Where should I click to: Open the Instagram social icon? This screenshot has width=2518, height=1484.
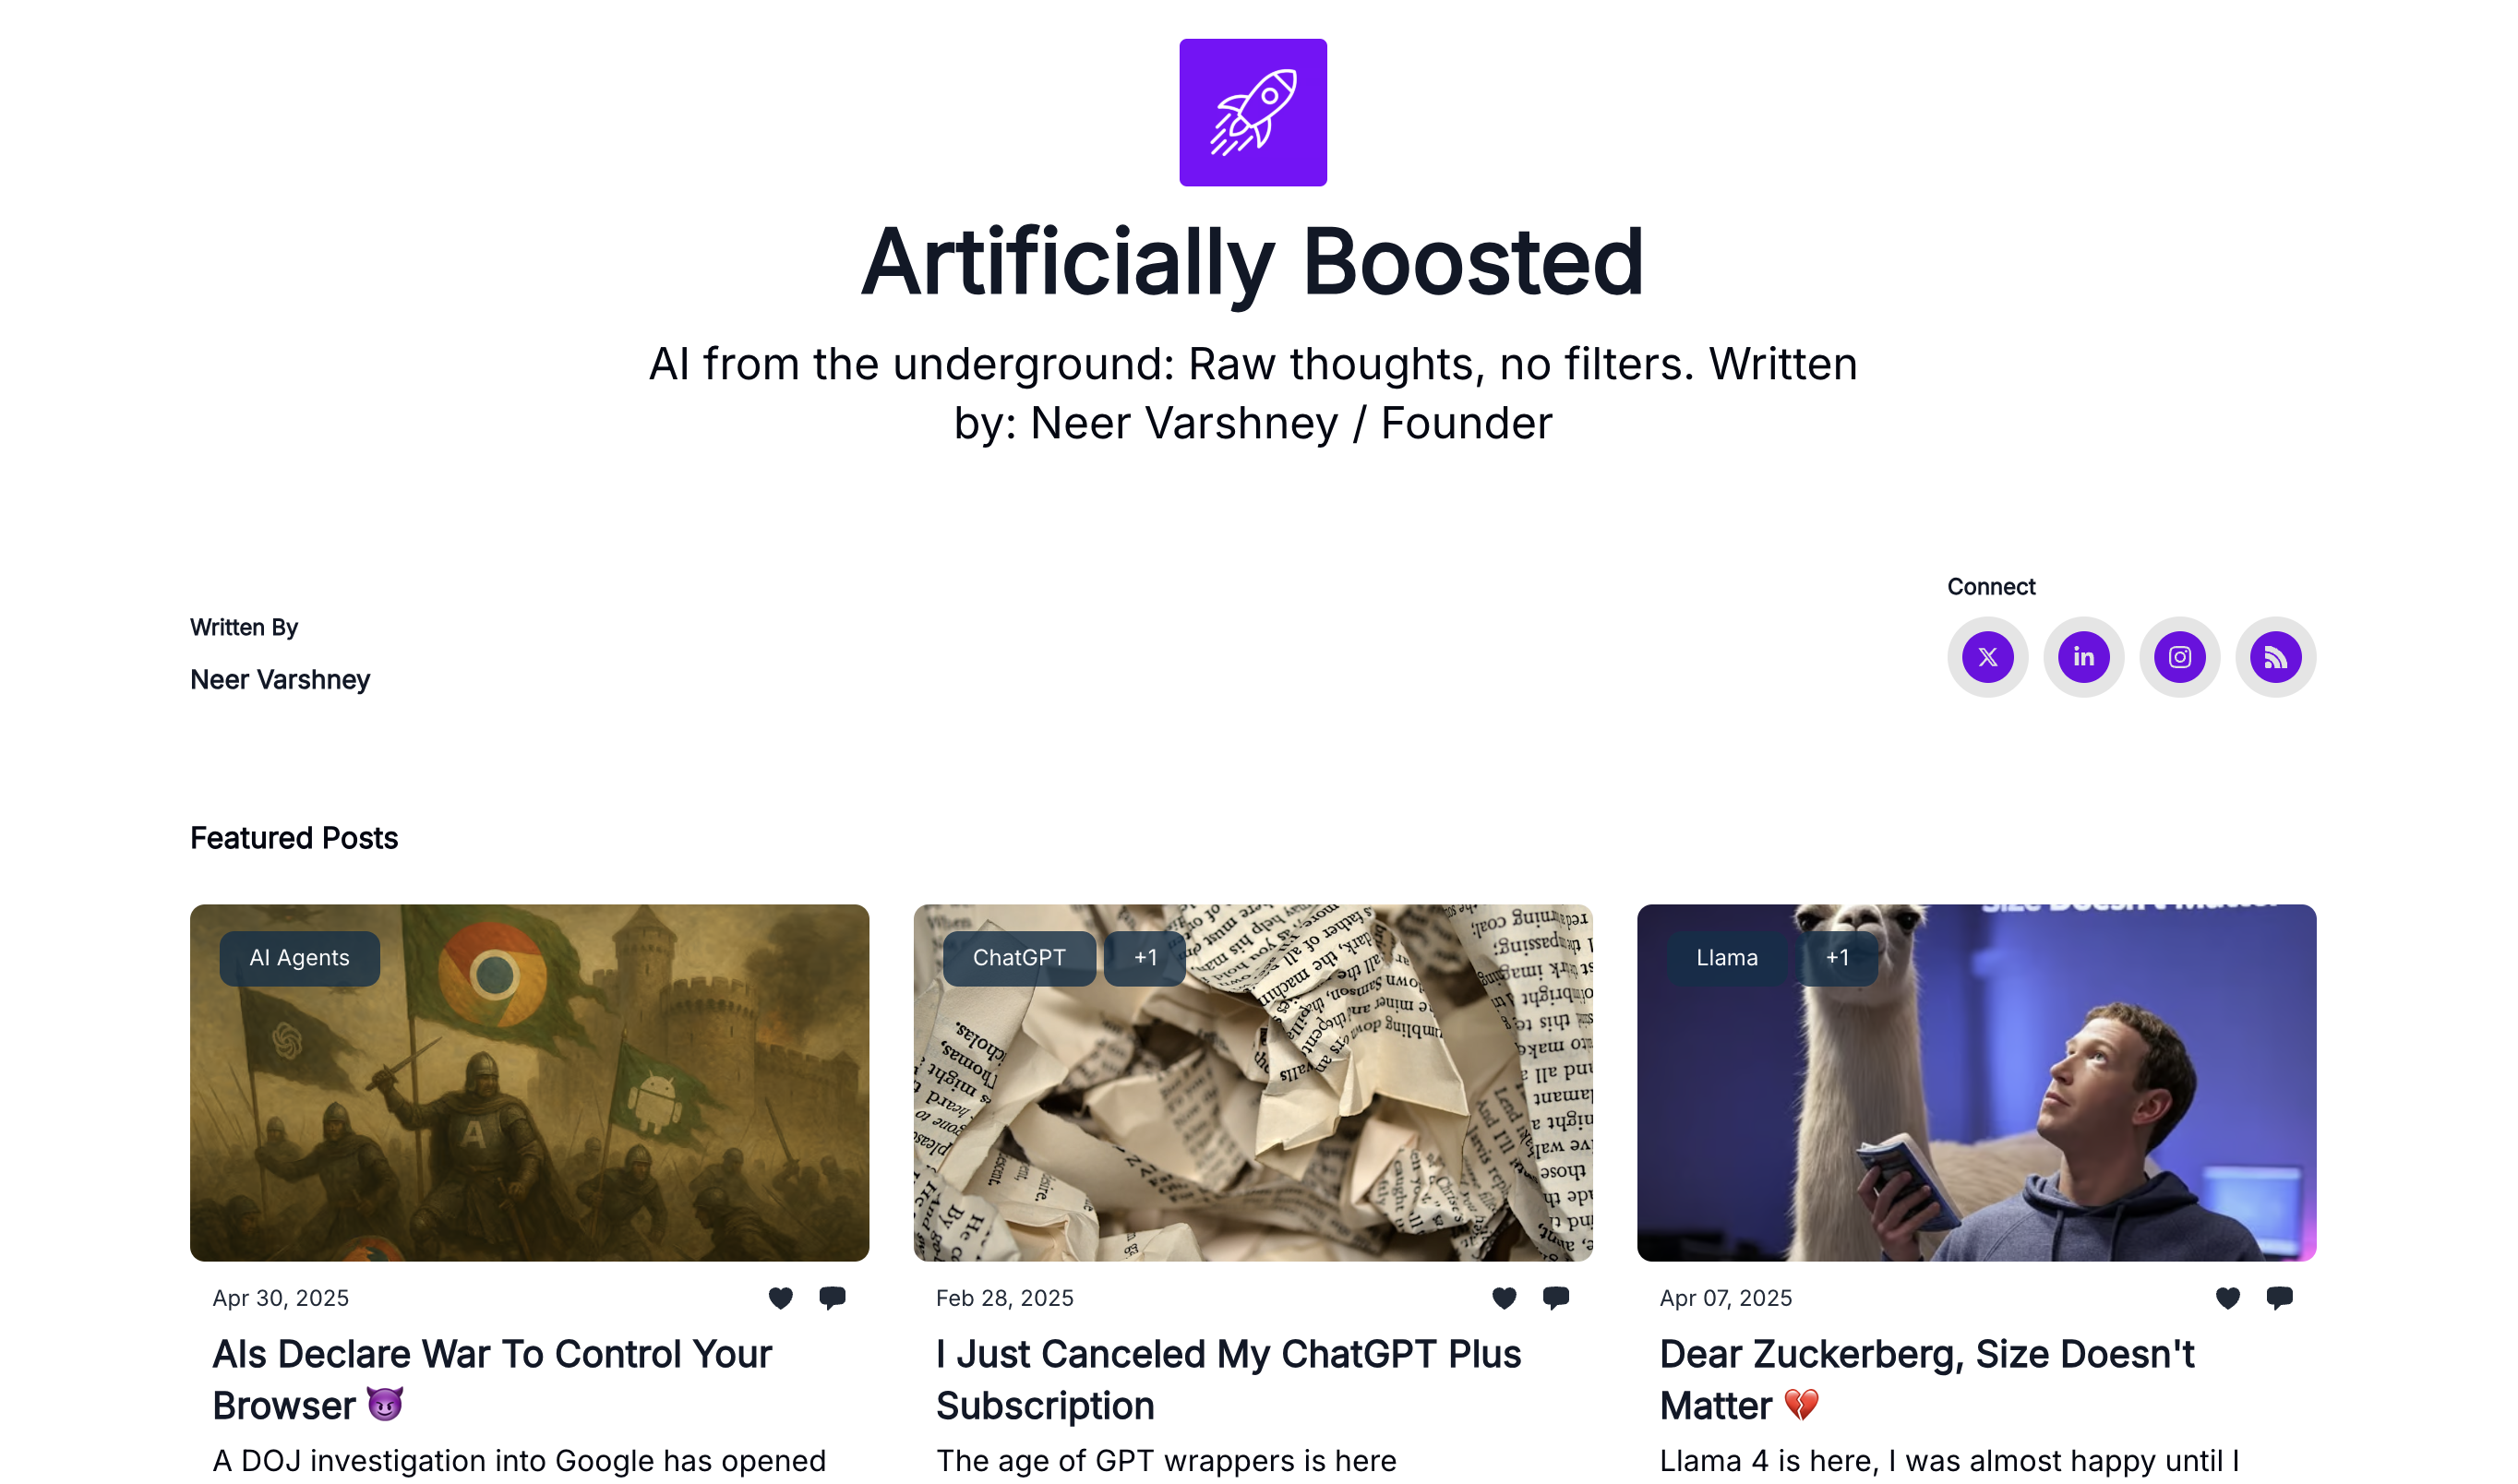coord(2179,657)
